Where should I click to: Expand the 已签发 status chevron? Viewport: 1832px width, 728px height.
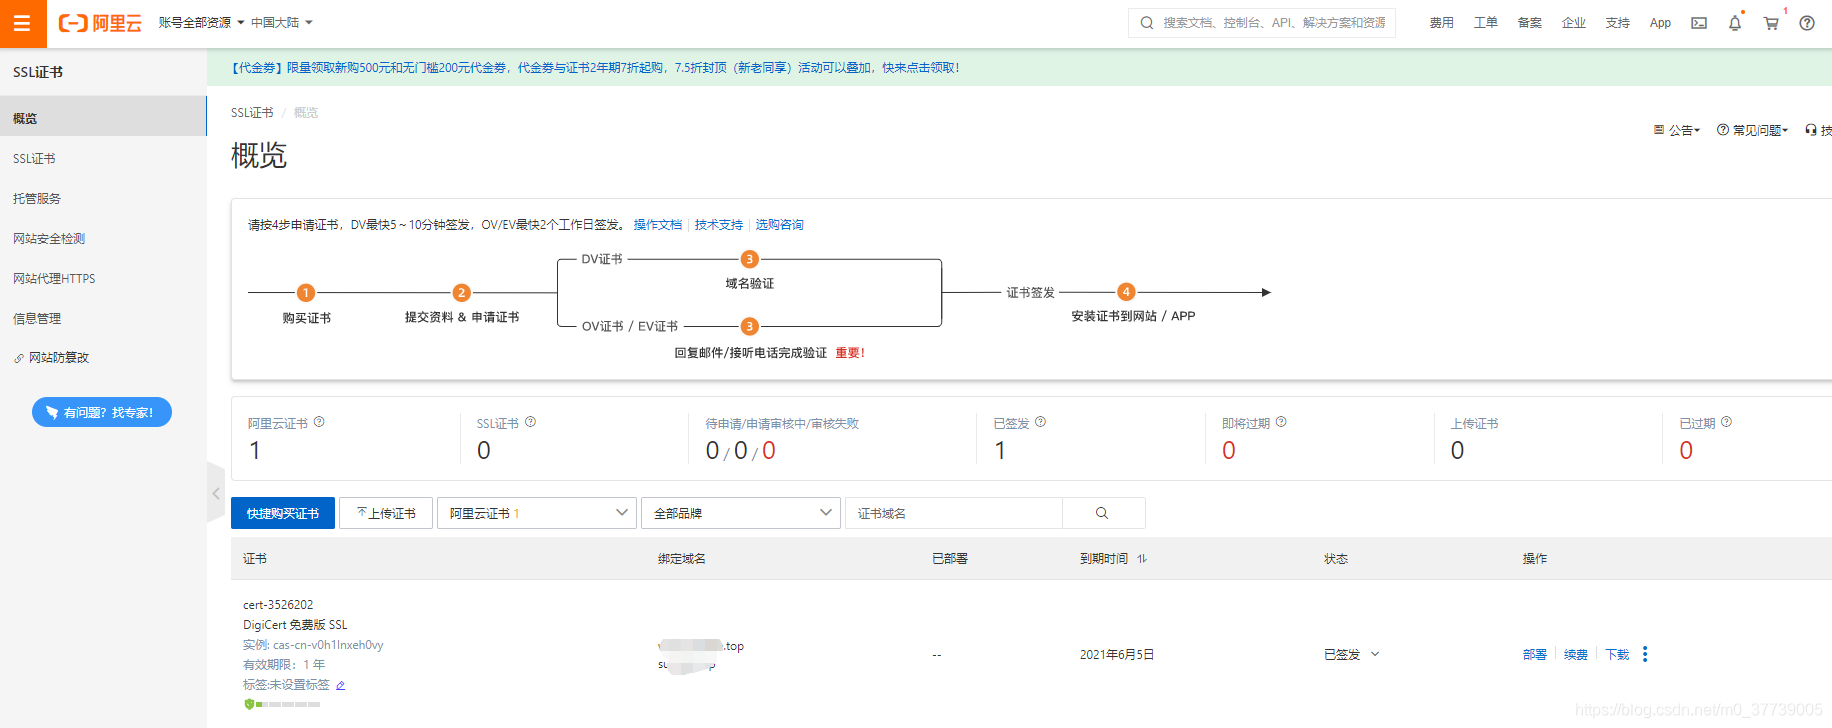coord(1375,654)
